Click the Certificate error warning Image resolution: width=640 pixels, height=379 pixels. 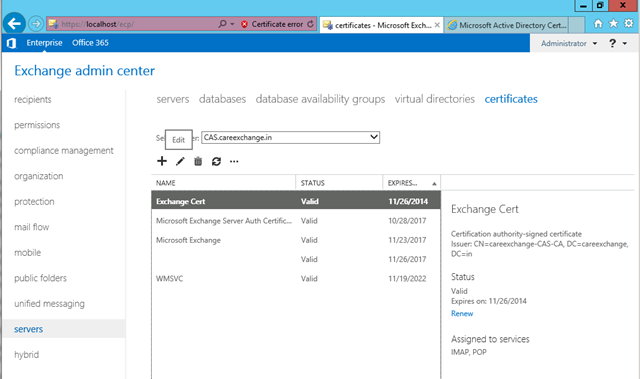coord(272,24)
